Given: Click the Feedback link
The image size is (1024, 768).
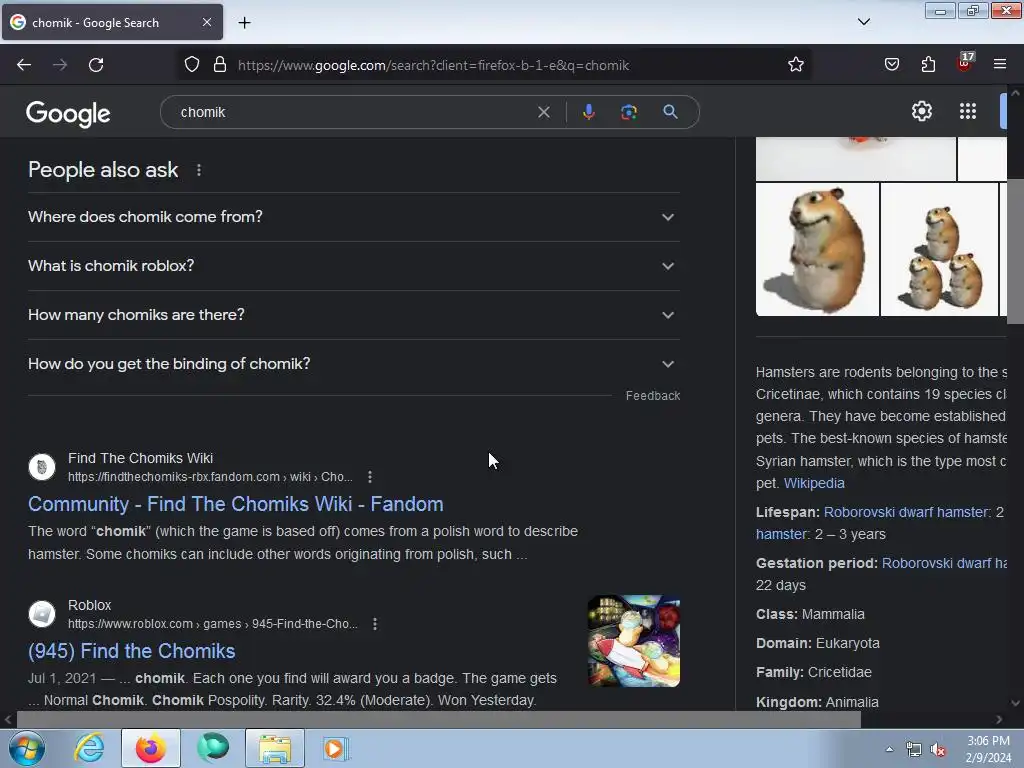Looking at the screenshot, I should click(652, 396).
